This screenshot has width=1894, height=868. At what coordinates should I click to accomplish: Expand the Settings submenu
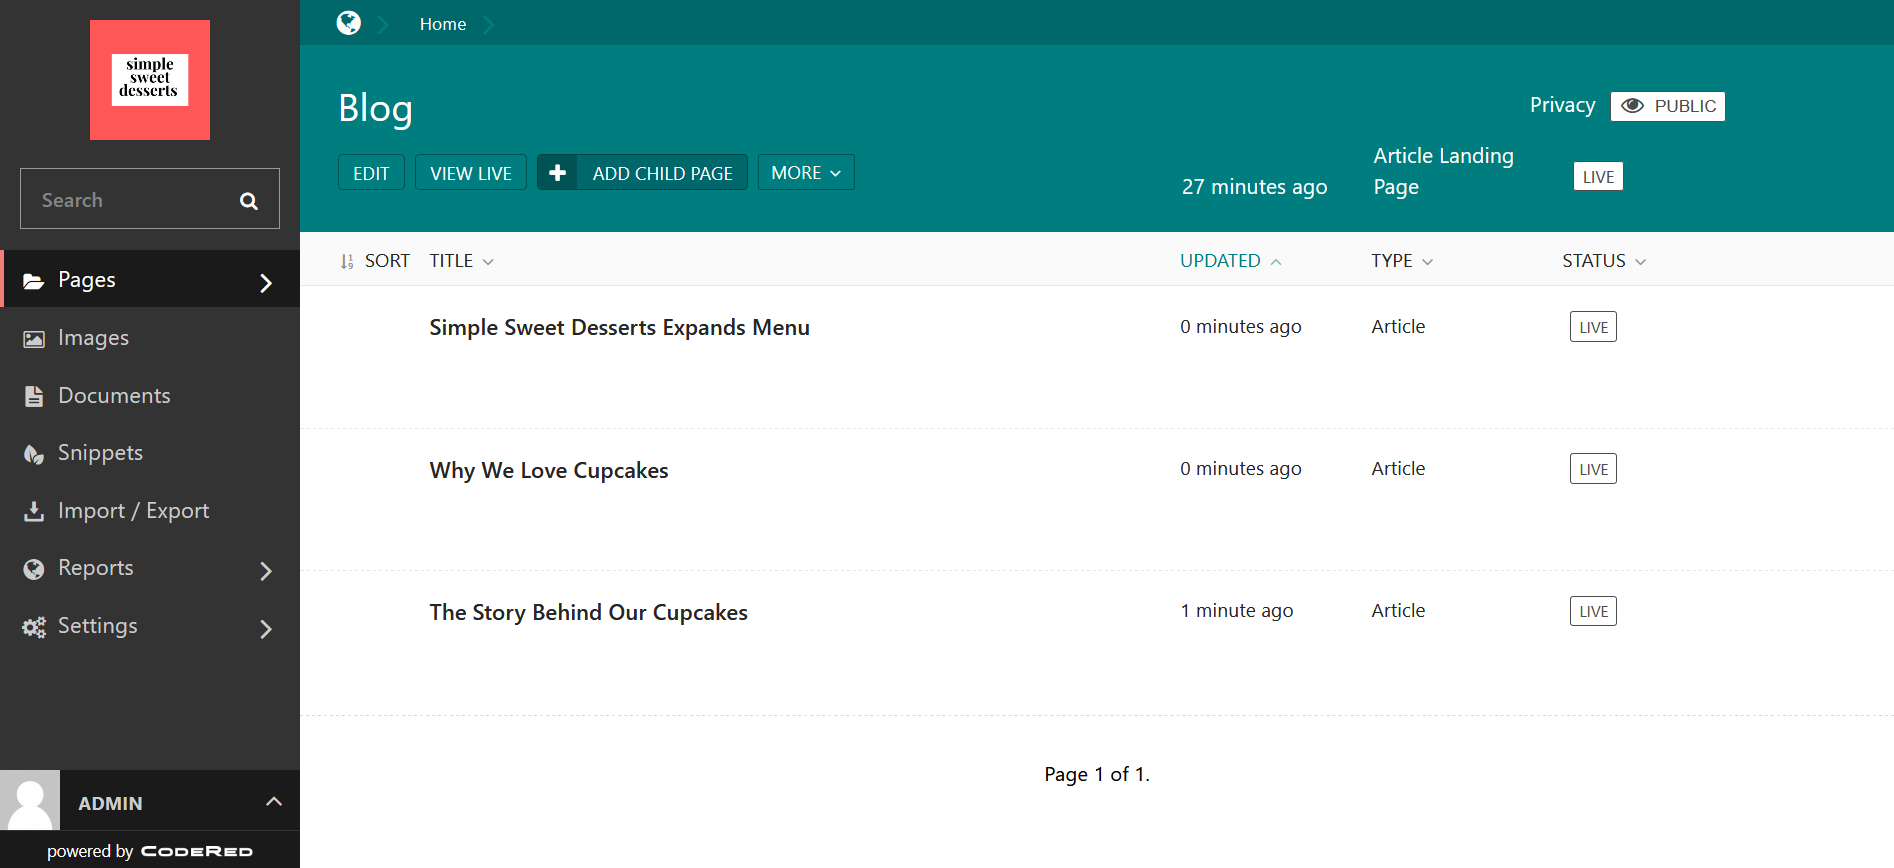click(x=265, y=629)
